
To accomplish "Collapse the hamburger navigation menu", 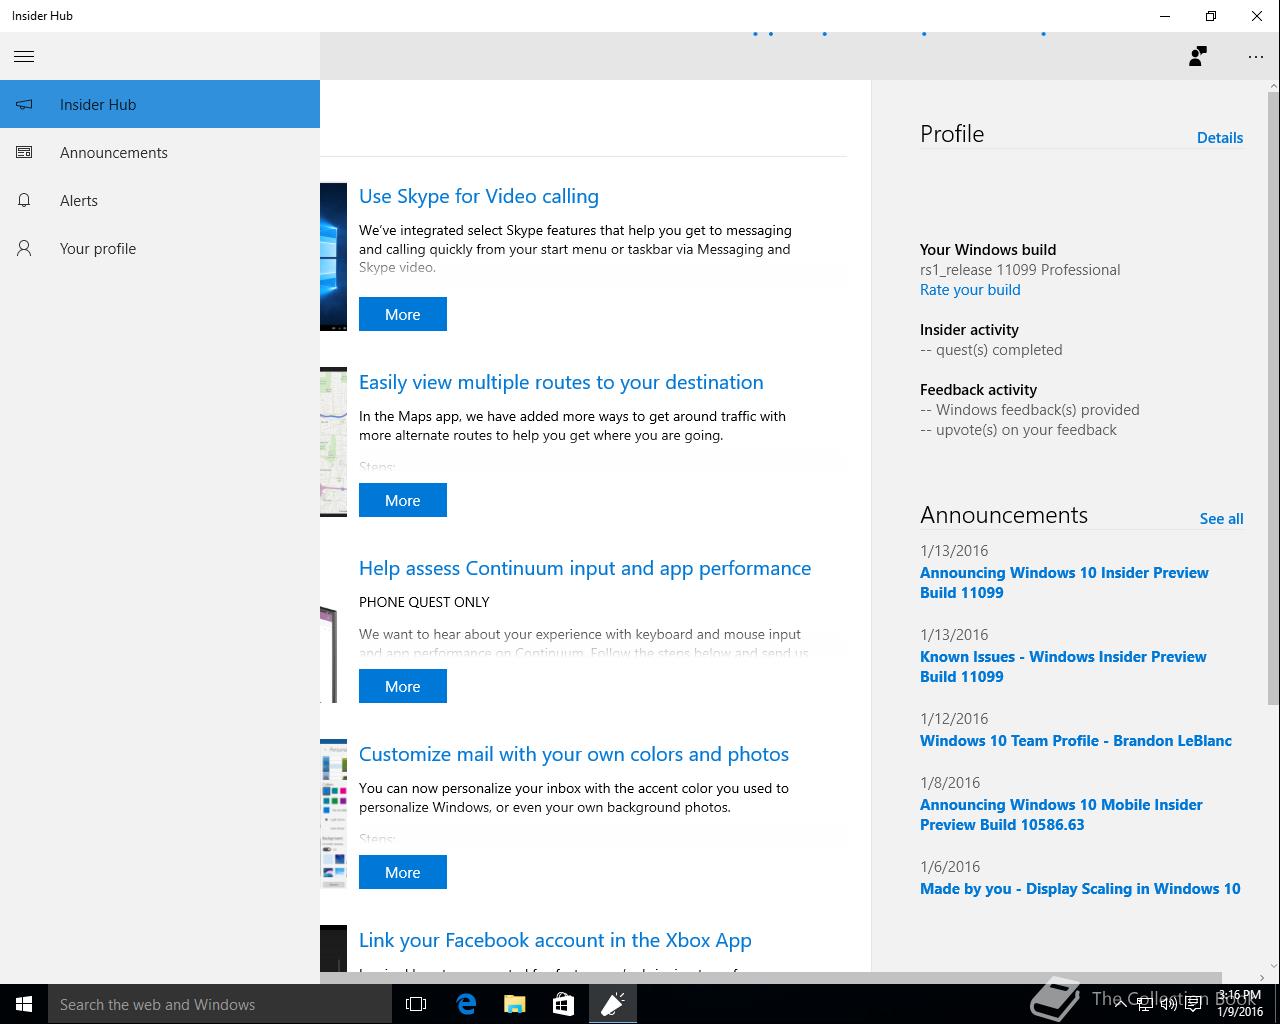I will [x=24, y=56].
